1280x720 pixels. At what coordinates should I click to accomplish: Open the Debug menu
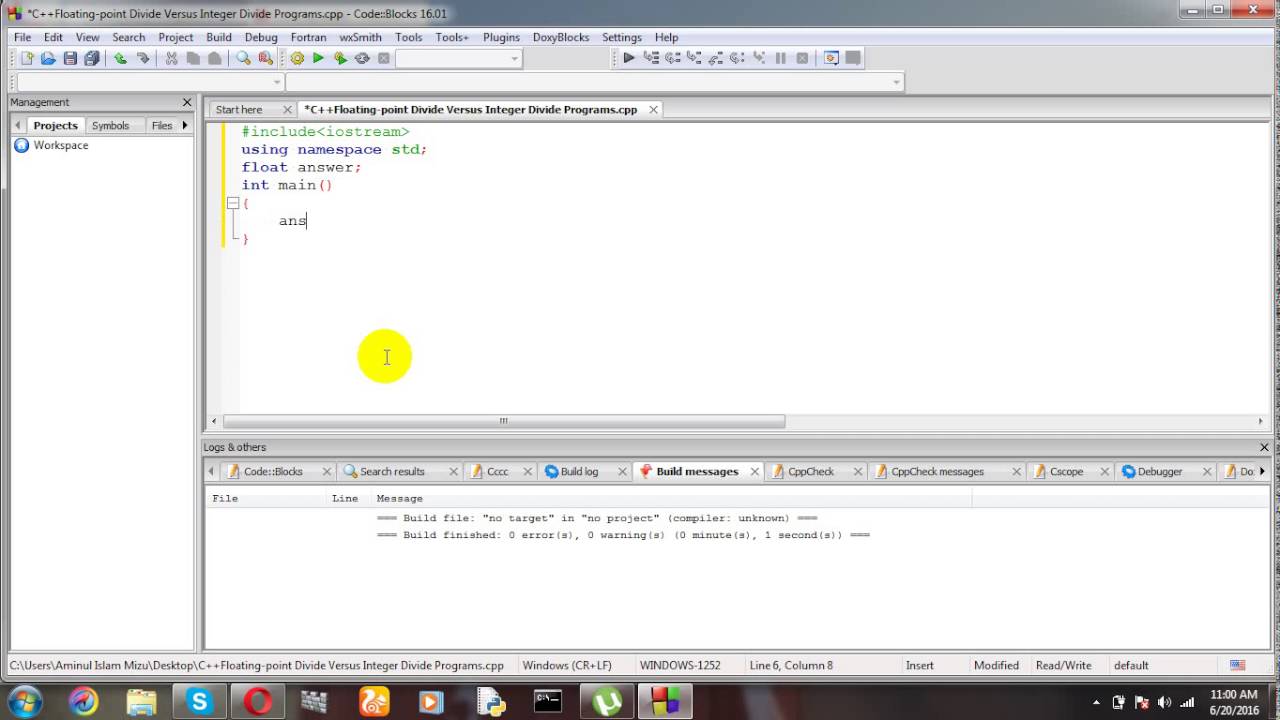(x=261, y=37)
